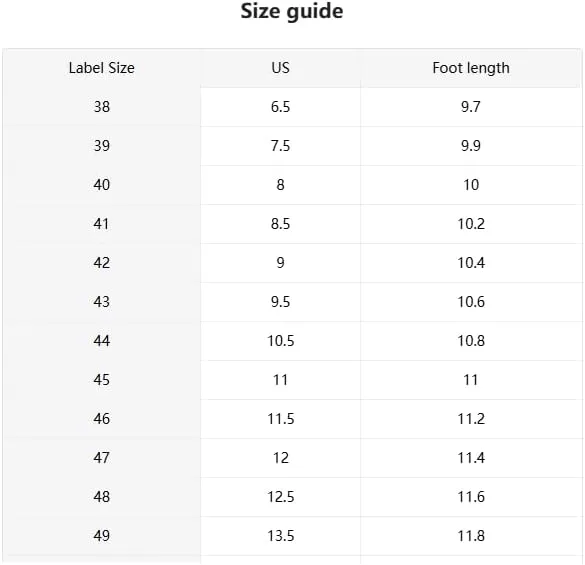585x565 pixels.
Task: Click US size 10.5 cell
Action: [x=281, y=341]
